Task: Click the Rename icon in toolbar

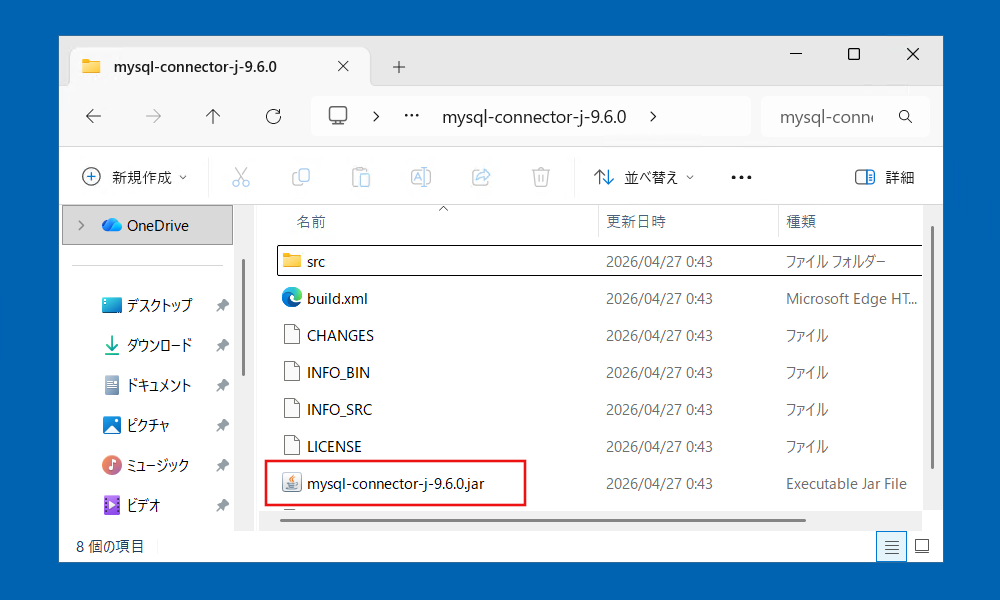Action: point(421,177)
